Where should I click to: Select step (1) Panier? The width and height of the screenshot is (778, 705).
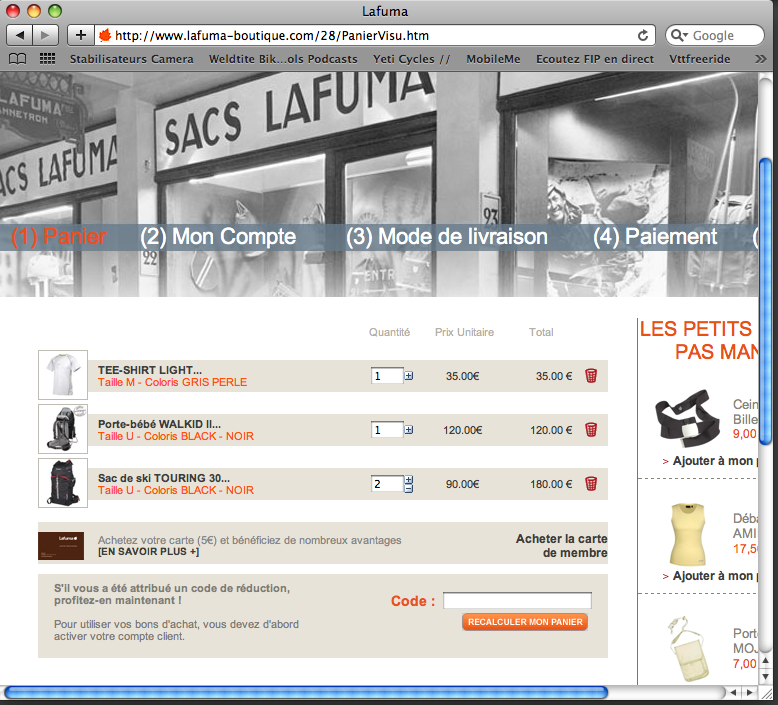point(59,237)
